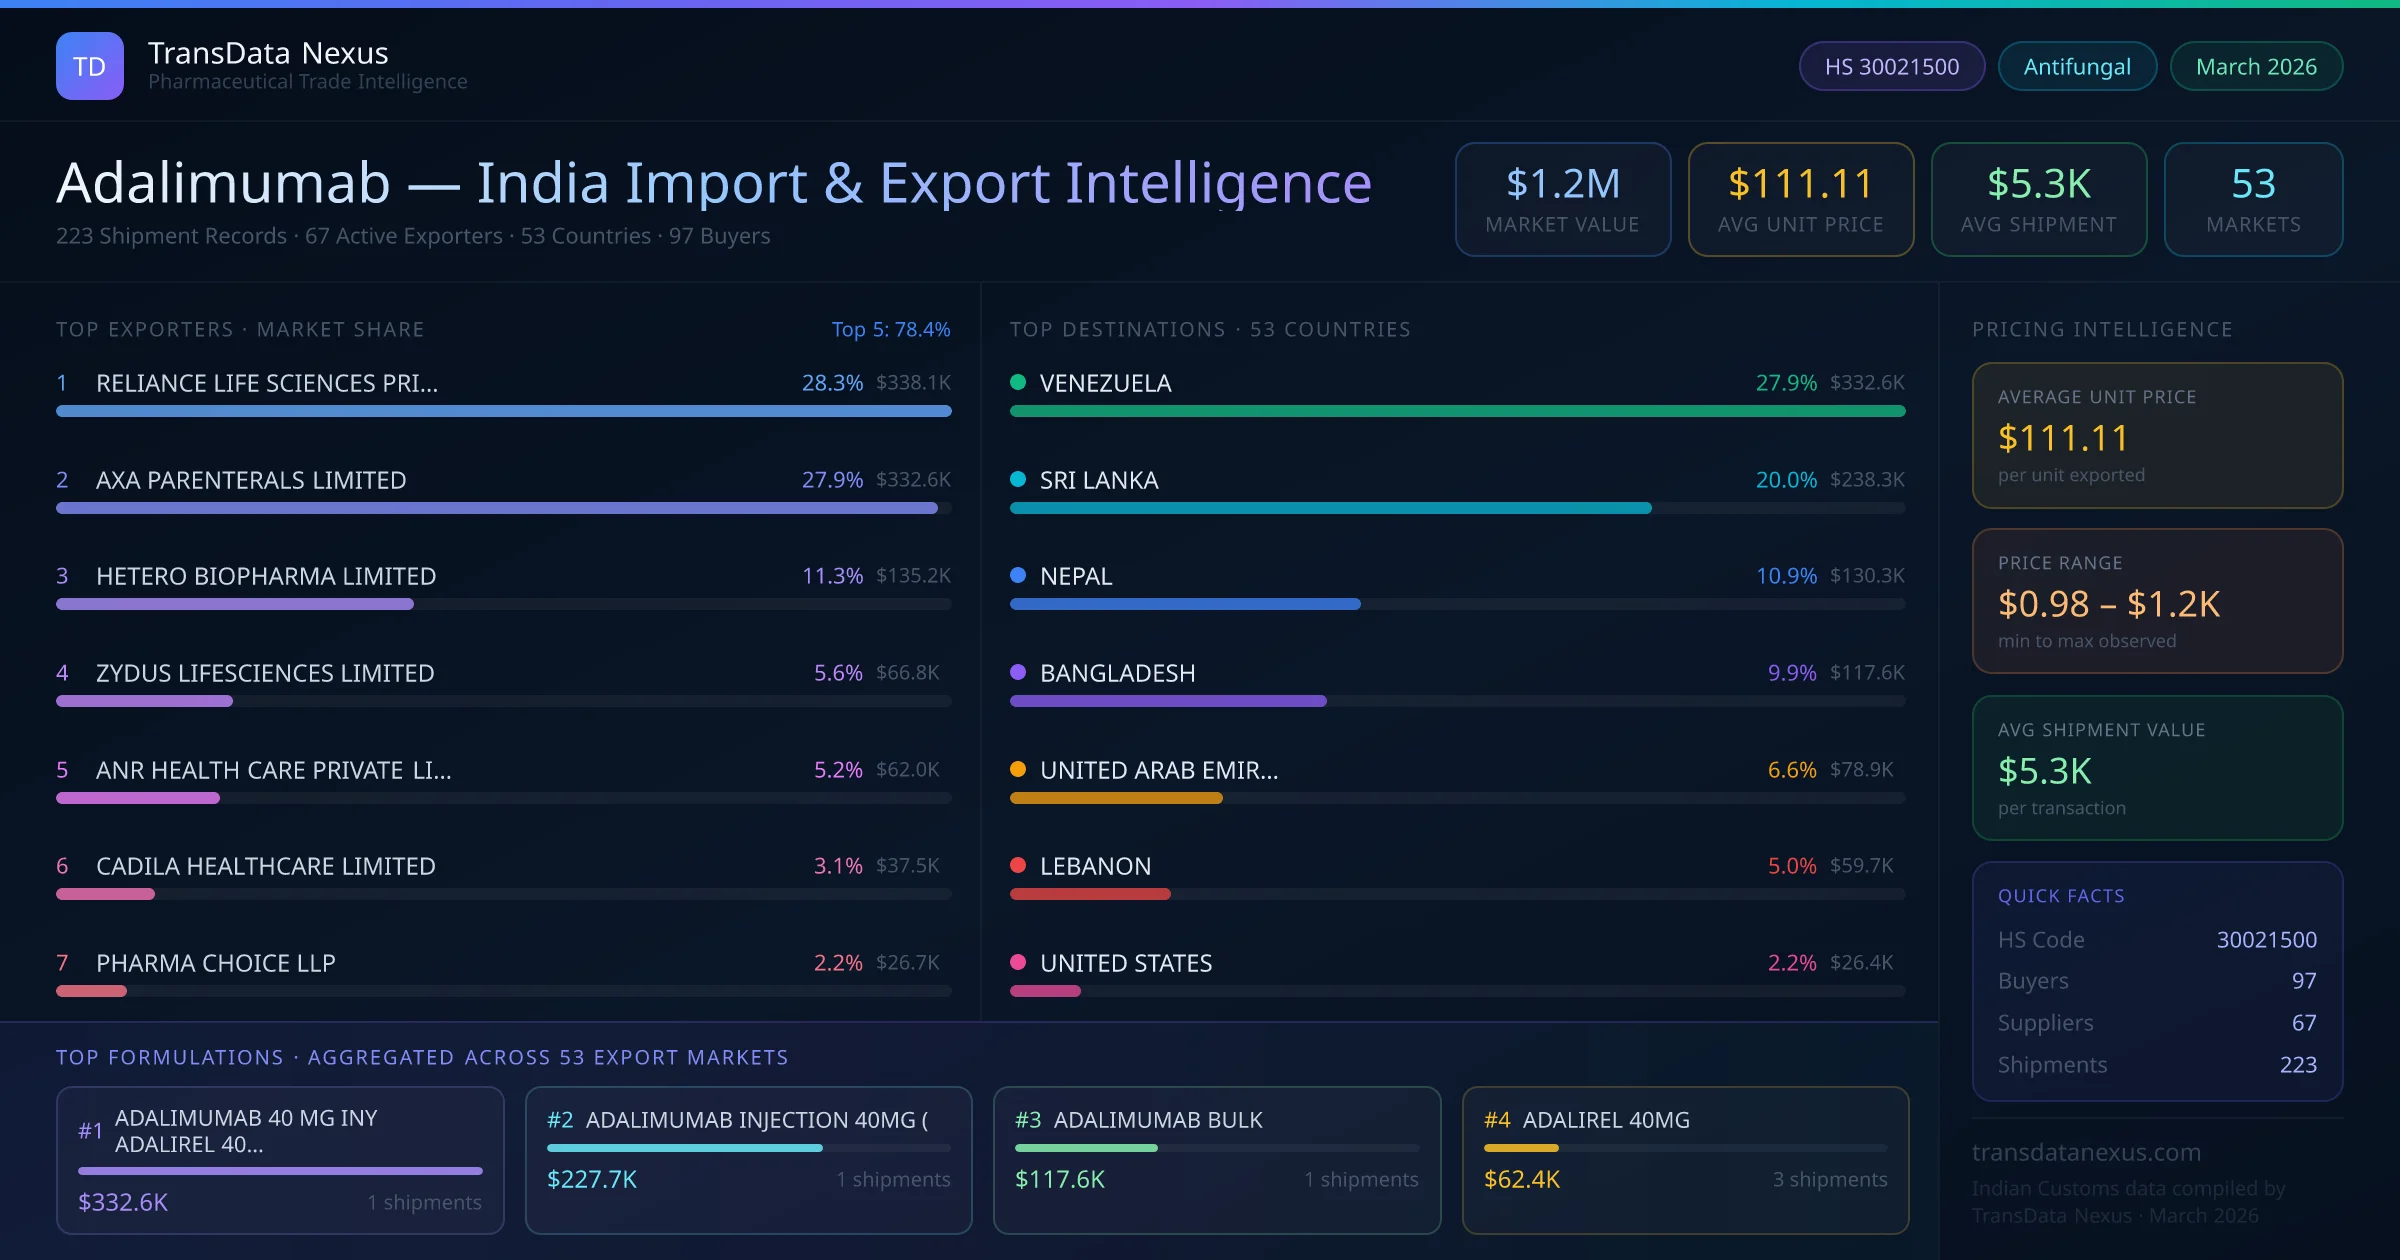The image size is (2400, 1260).
Task: Open the Adalimumab Bulk formulation card
Action: point(1216,1159)
